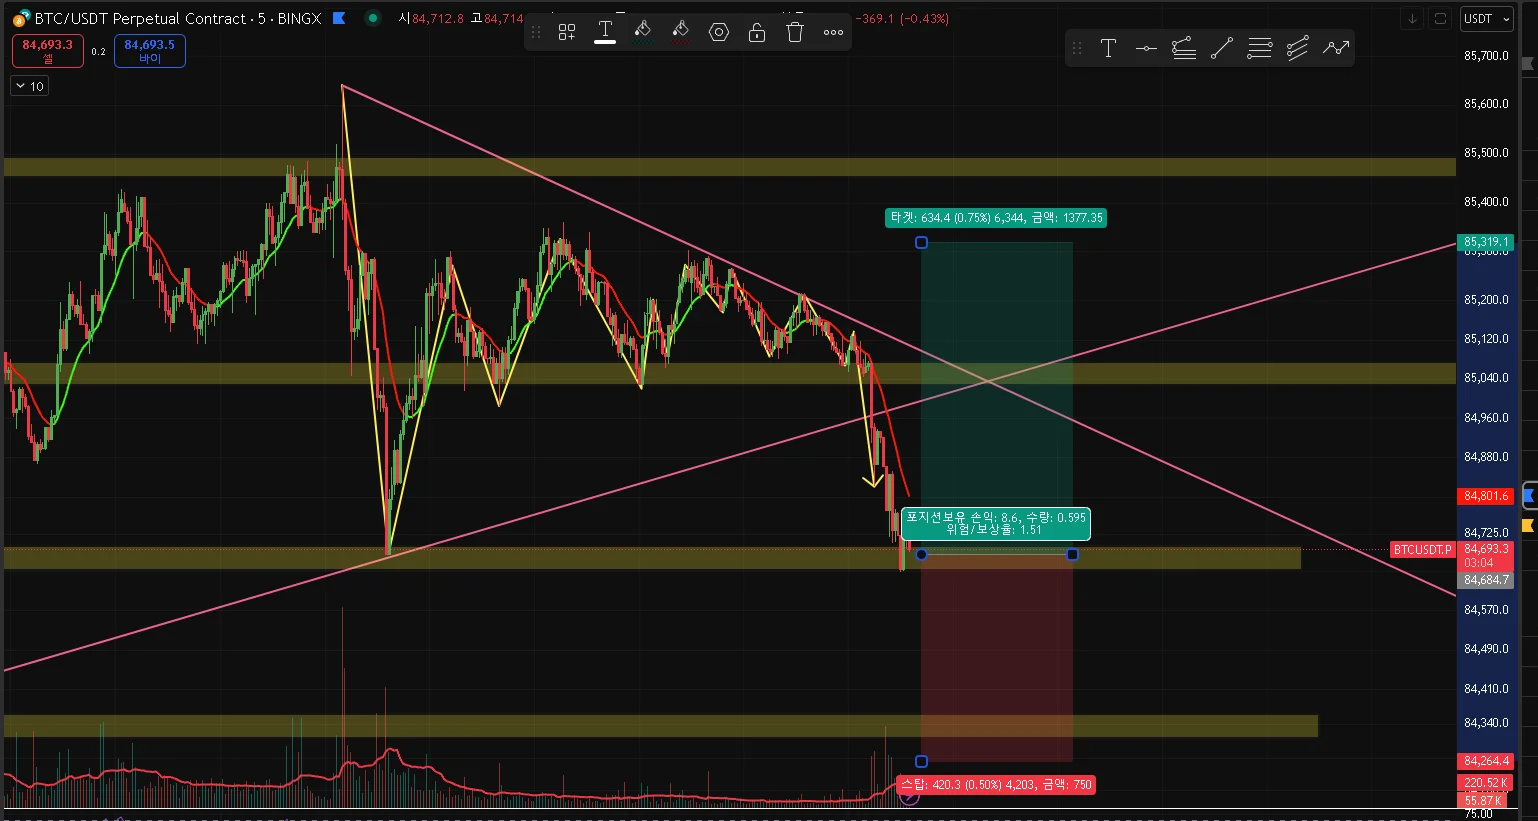Click the entry-level left circle handle
The image size is (1538, 821).
click(922, 554)
